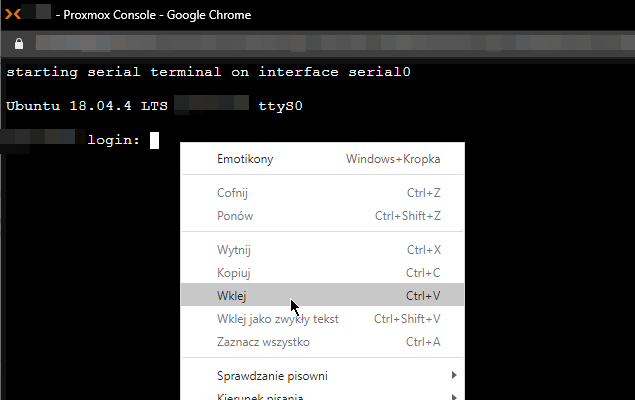635x400 pixels.
Task: Choose Kopiuj from the context menu
Action: tap(233, 272)
